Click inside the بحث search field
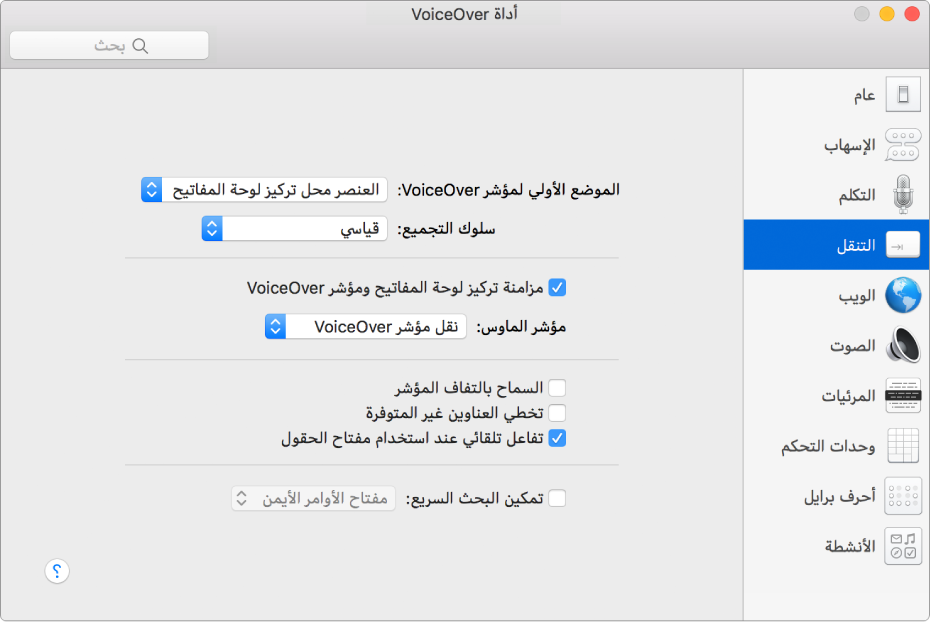The image size is (931, 622). pos(108,44)
